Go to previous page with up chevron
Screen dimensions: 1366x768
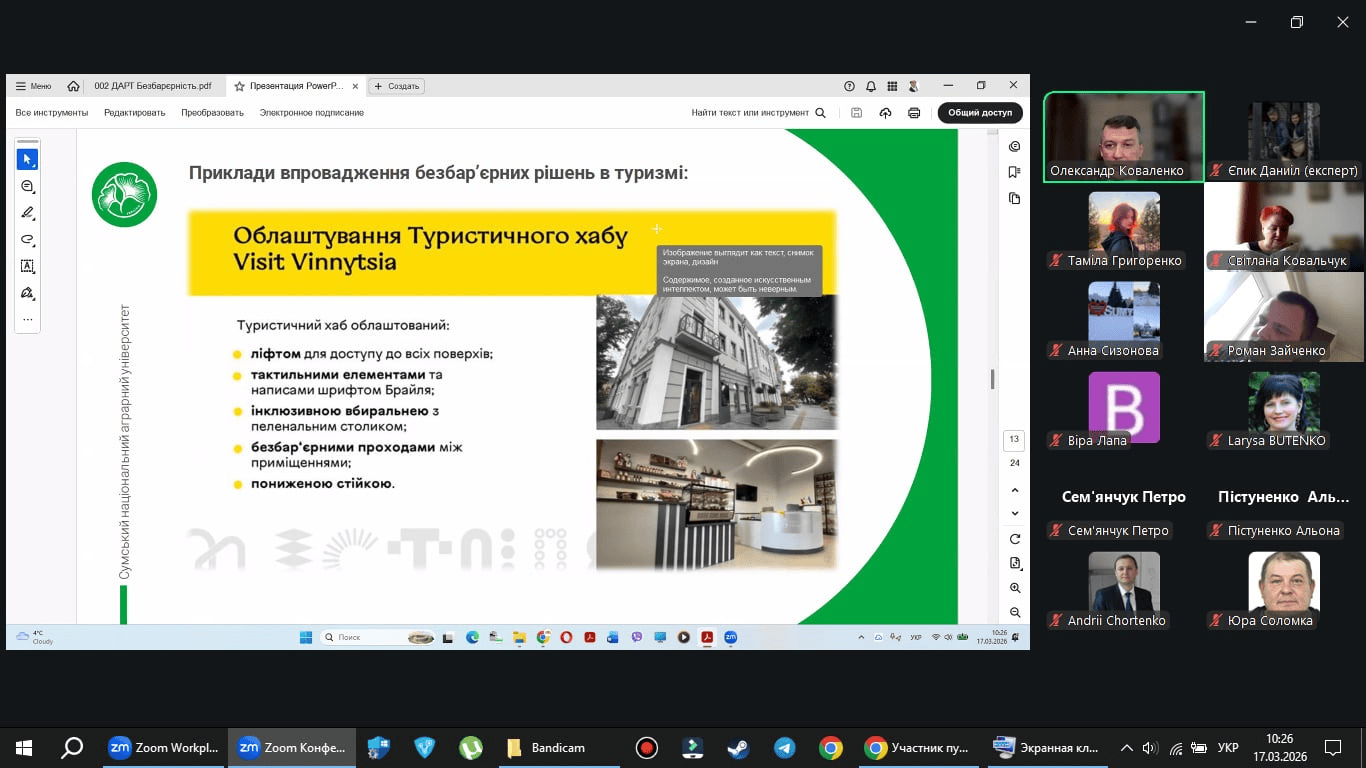click(1015, 490)
